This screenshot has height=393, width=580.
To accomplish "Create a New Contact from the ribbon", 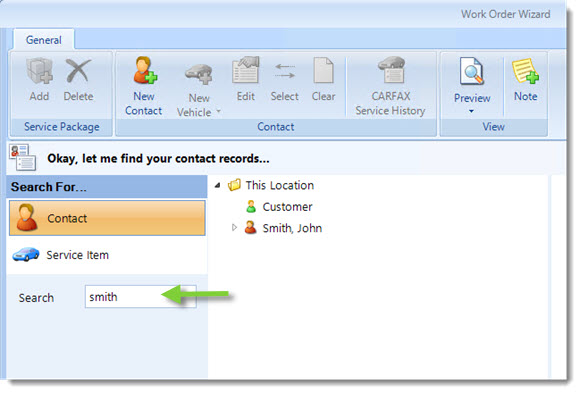I will [144, 86].
